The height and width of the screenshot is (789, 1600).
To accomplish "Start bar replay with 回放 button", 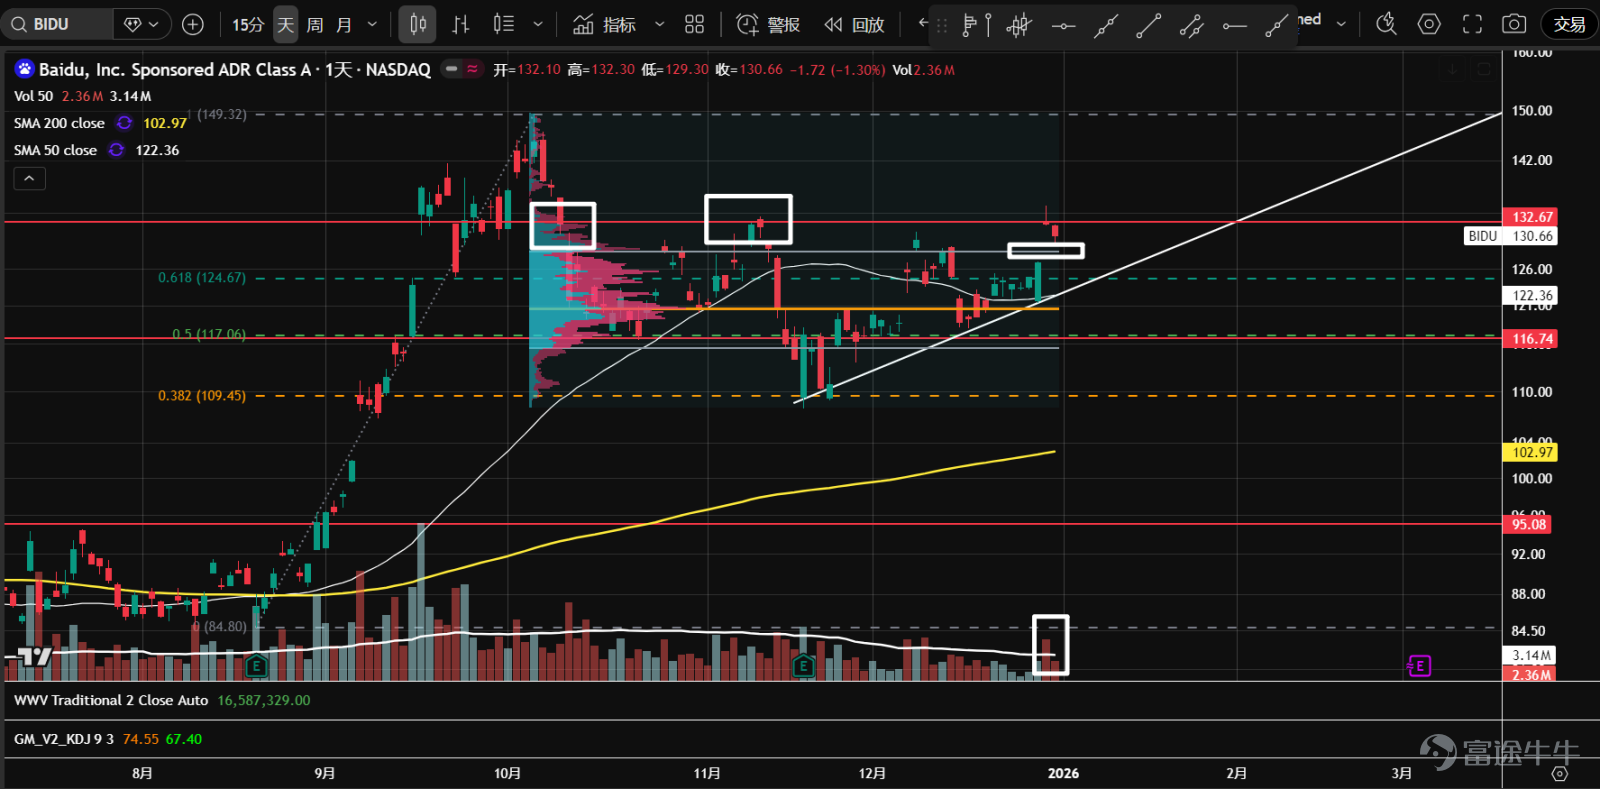I will (x=855, y=24).
